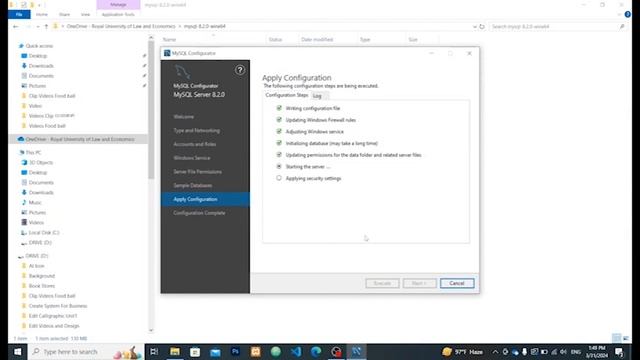This screenshot has height=360, width=640.
Task: Click the Starting the server radio indicator
Action: pos(279,167)
